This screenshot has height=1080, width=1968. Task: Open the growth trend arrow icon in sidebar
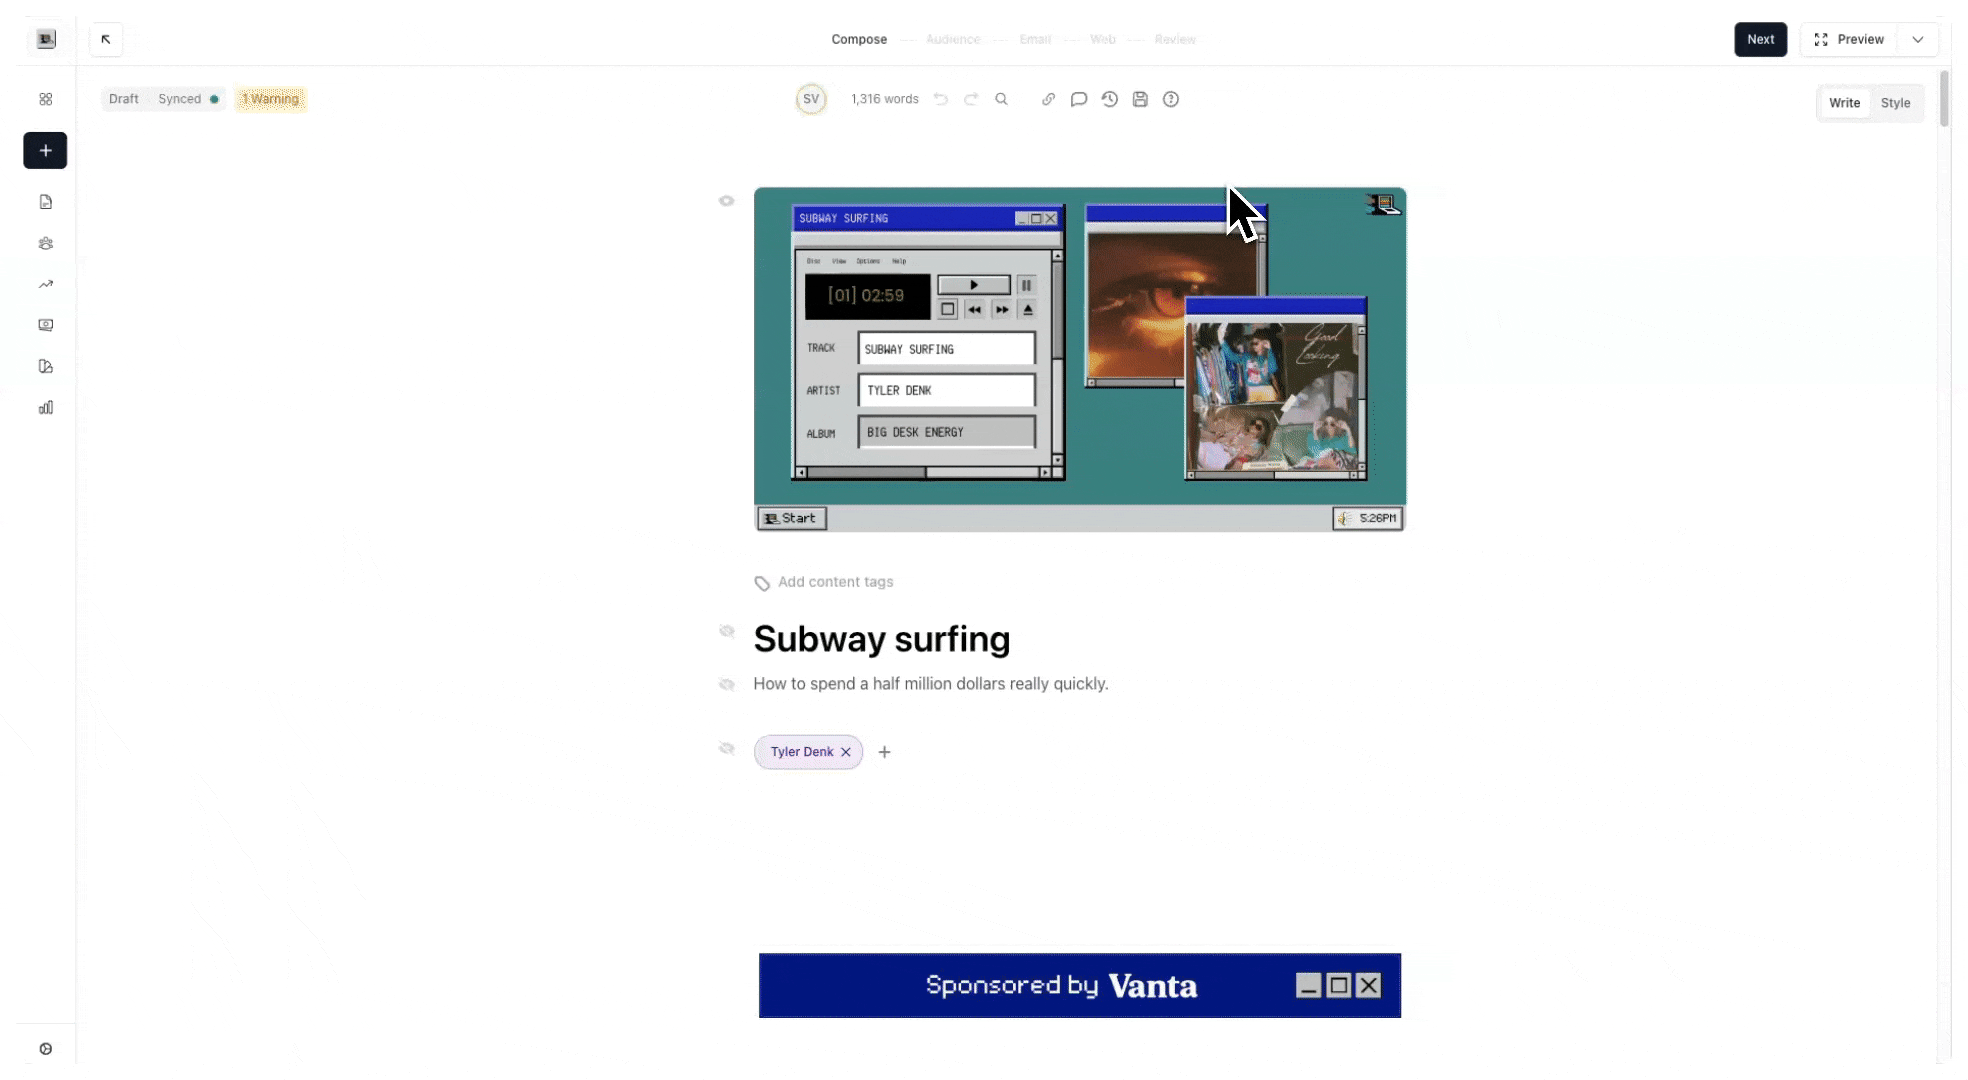[46, 284]
